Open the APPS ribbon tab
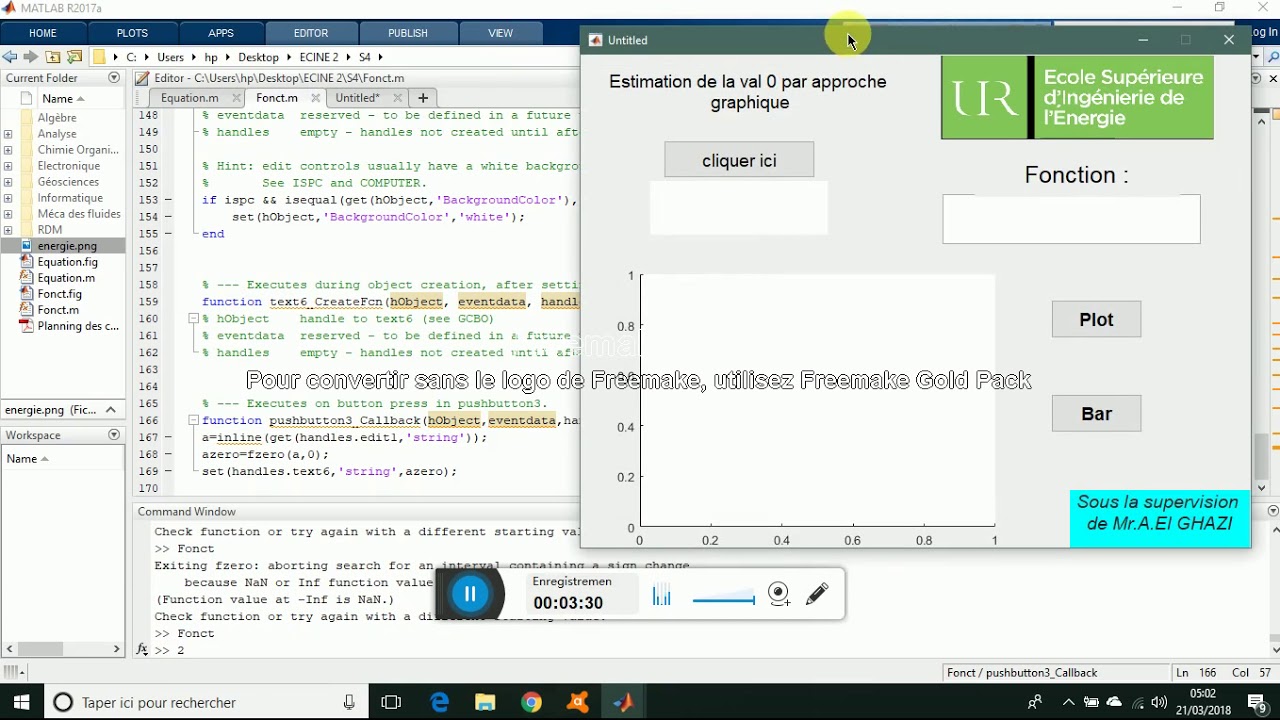The width and height of the screenshot is (1280, 720). 221,33
